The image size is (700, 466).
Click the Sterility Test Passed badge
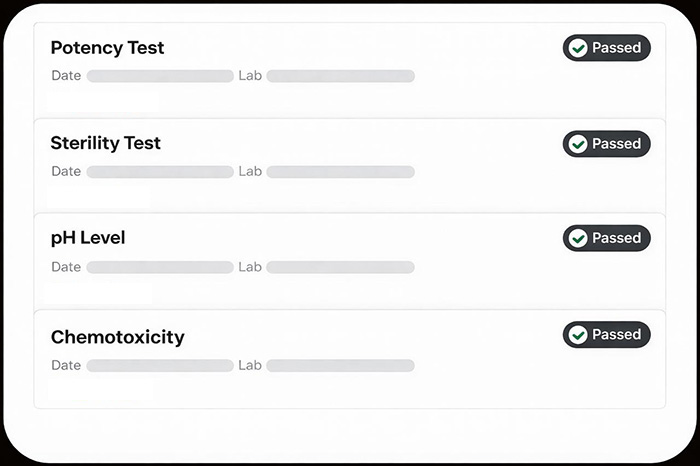coord(607,144)
